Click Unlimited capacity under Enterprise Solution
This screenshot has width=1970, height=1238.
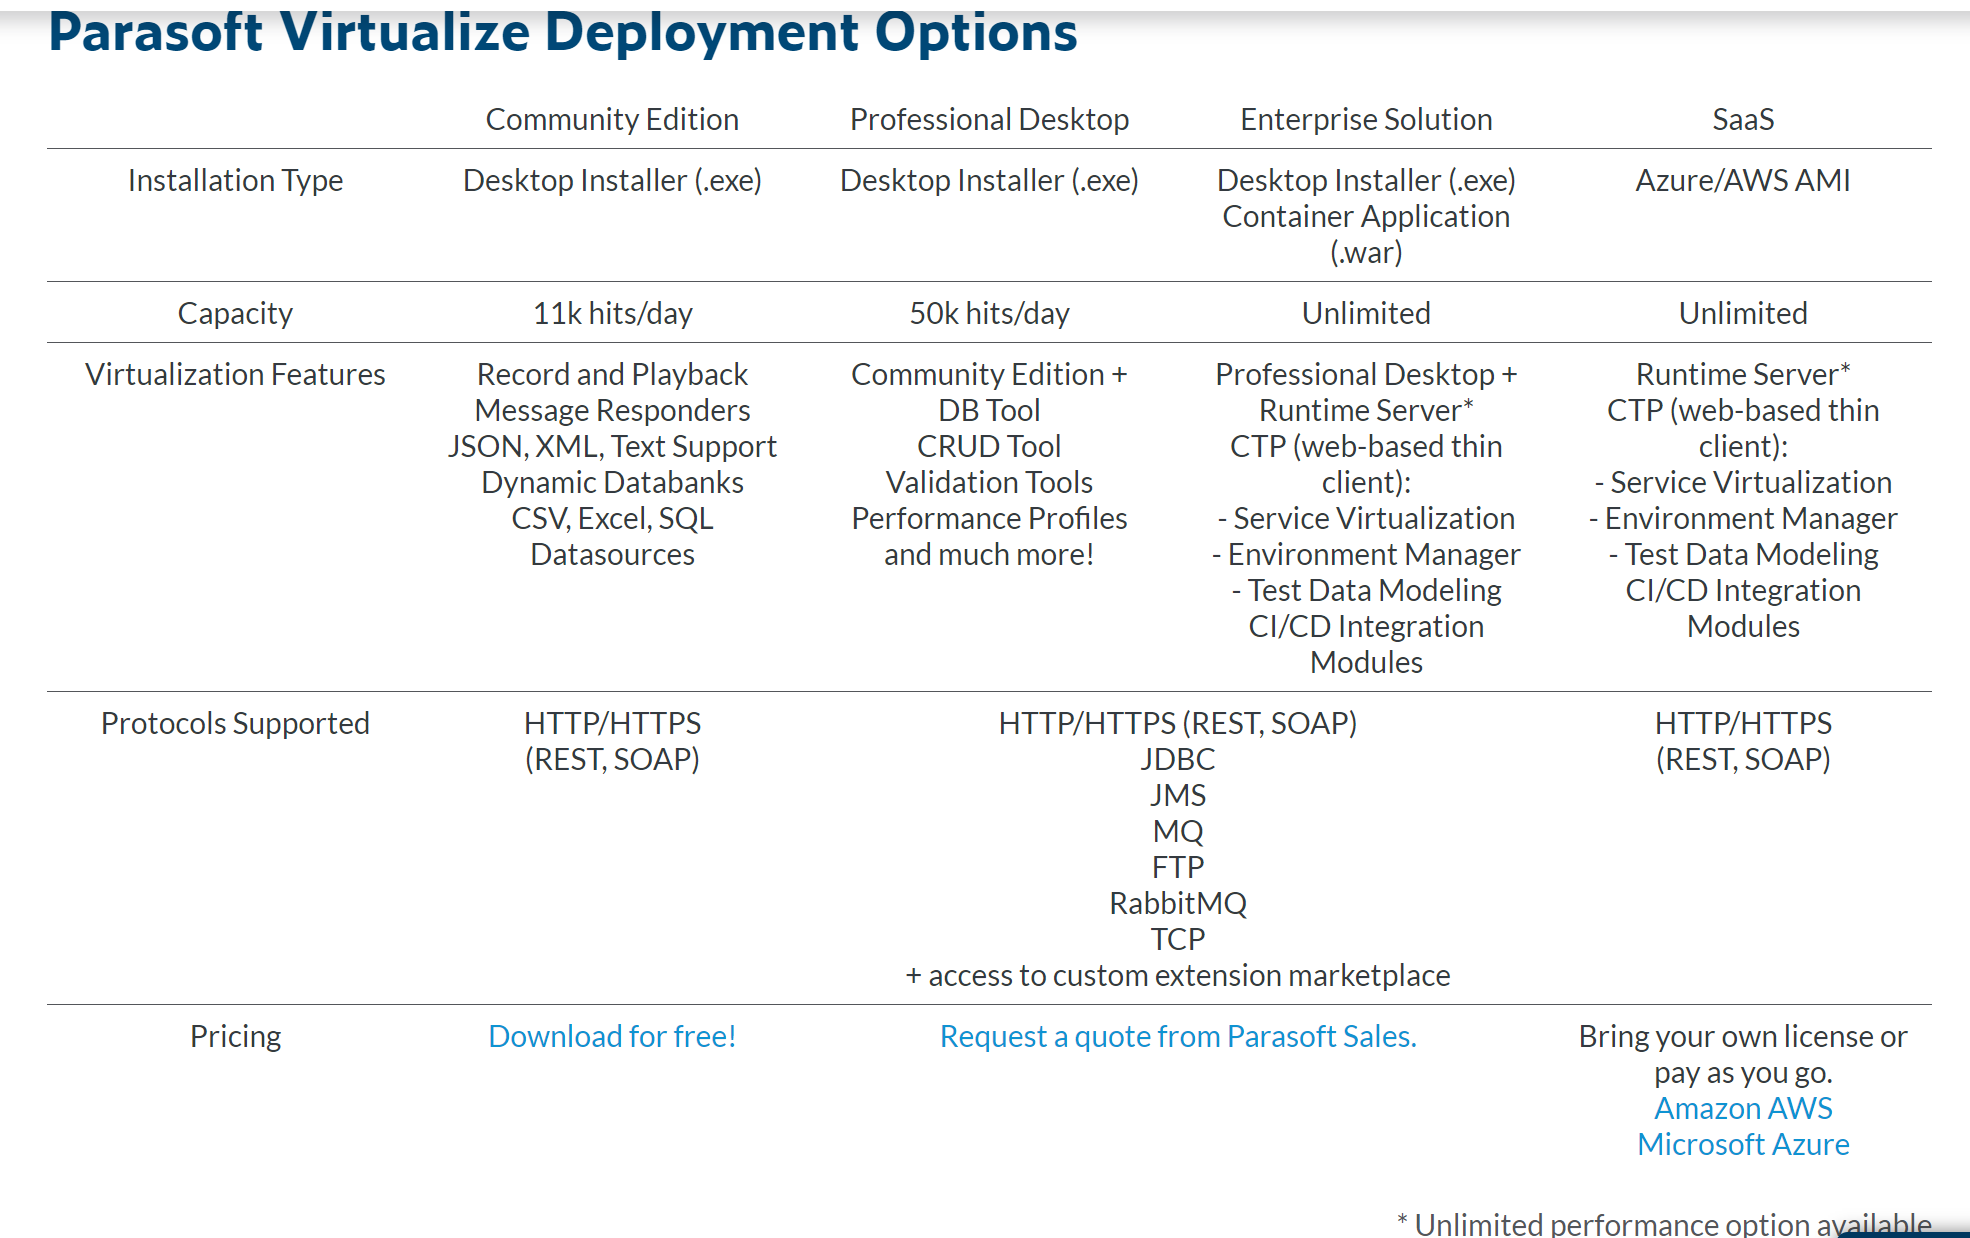1366,313
